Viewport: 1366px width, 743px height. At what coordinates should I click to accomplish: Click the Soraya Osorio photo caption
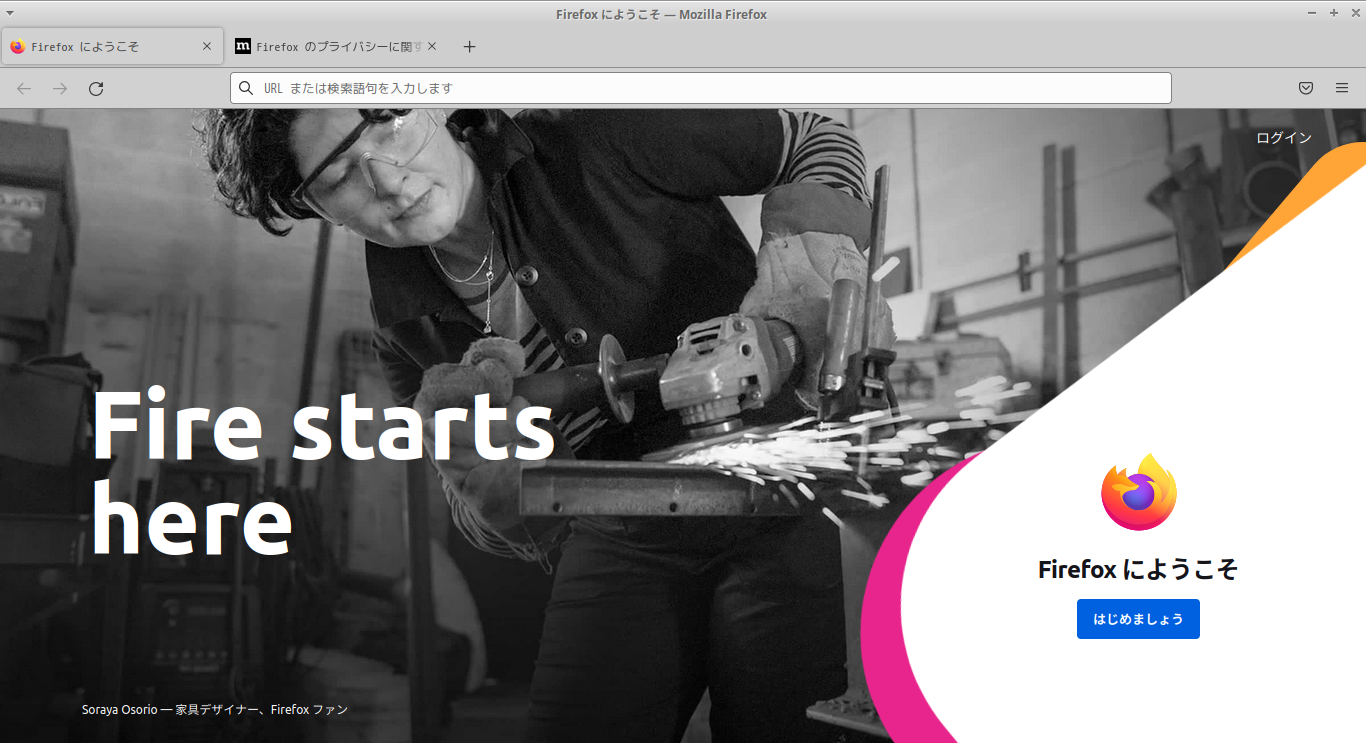point(215,709)
